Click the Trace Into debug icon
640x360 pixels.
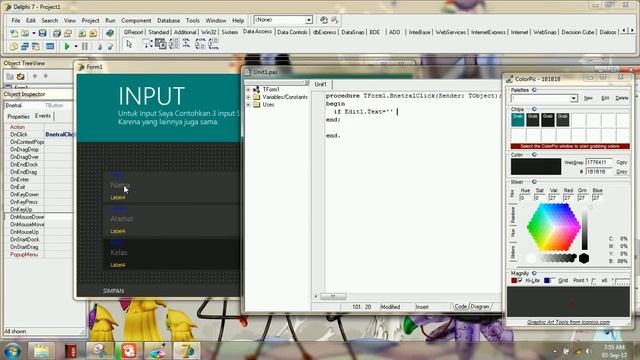coord(100,47)
